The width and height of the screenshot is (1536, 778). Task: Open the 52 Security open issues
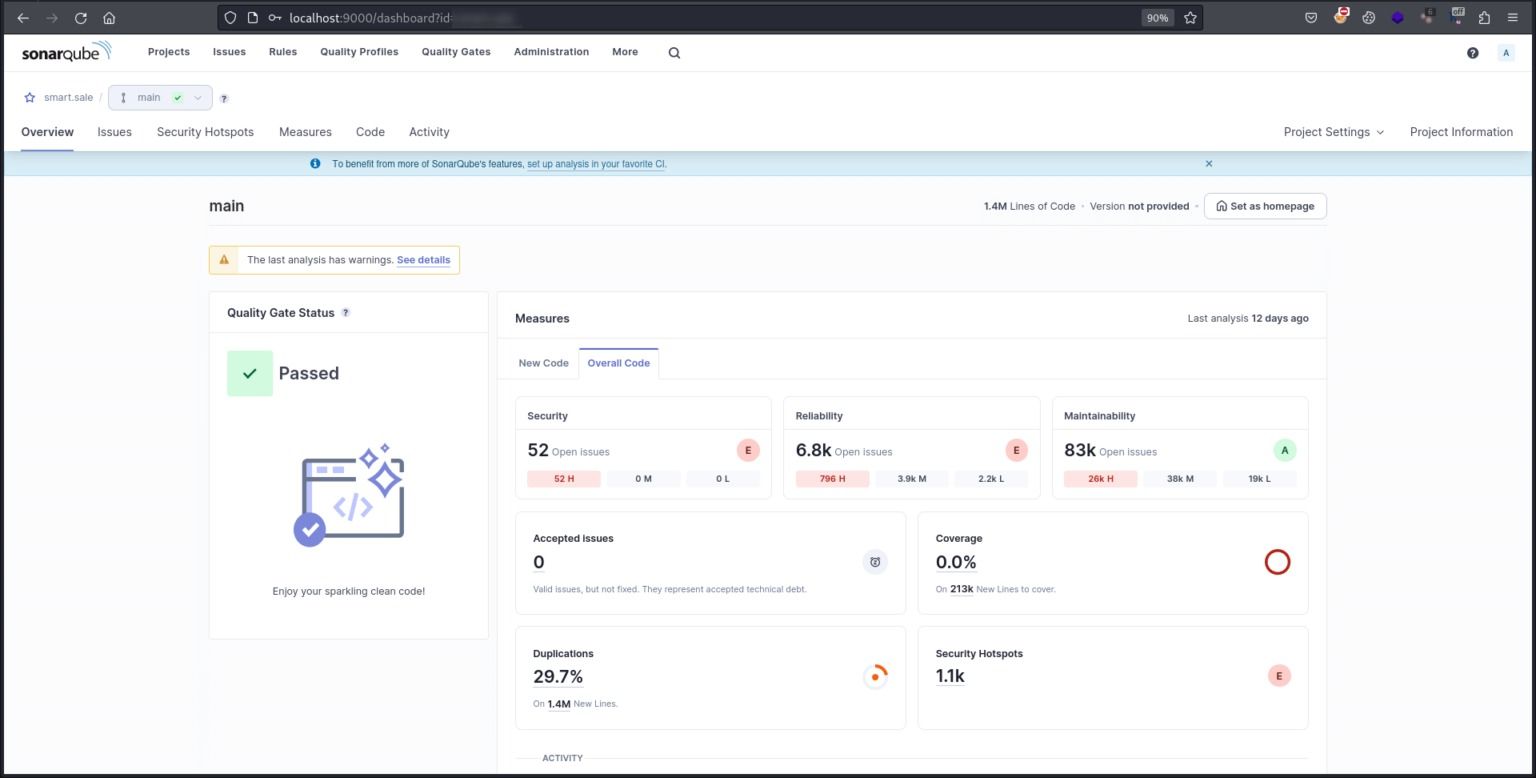pyautogui.click(x=538, y=450)
